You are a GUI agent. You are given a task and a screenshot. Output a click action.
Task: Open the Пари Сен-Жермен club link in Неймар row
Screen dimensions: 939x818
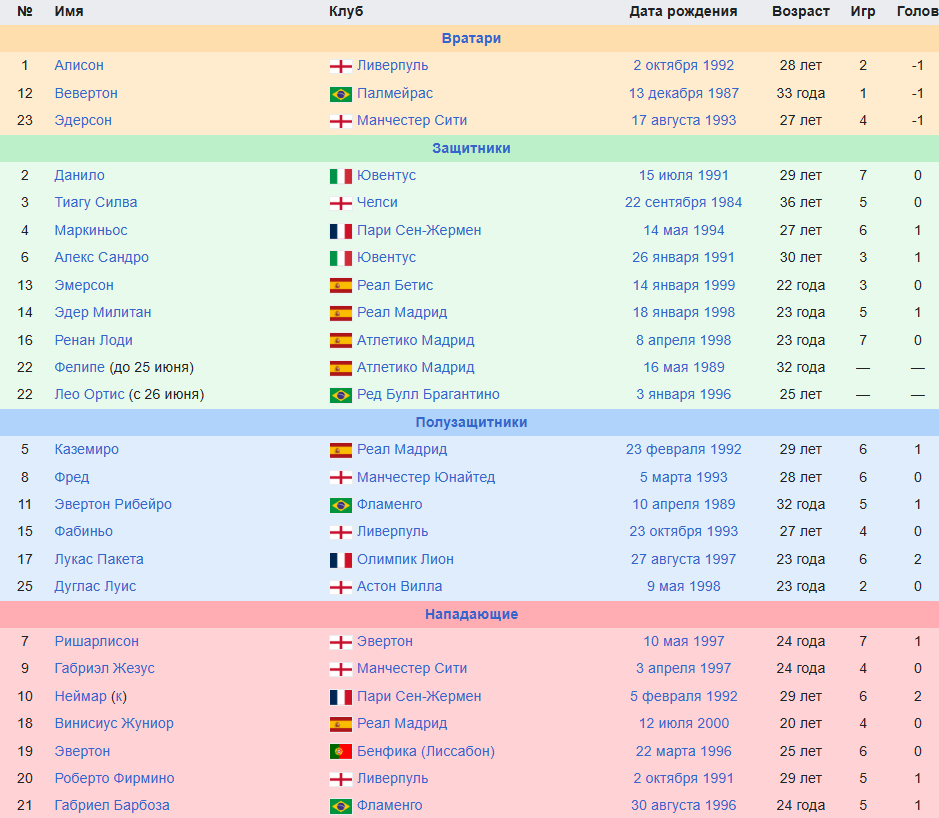(x=419, y=696)
